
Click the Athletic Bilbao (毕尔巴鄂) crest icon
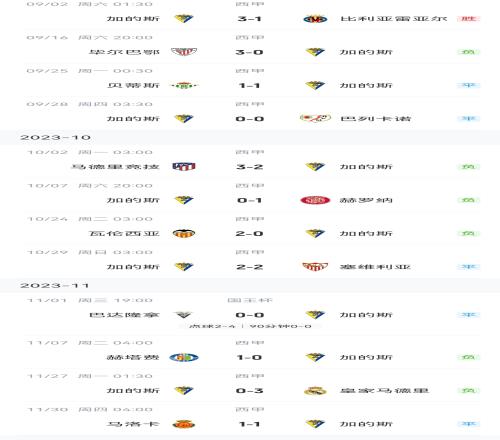184,52
